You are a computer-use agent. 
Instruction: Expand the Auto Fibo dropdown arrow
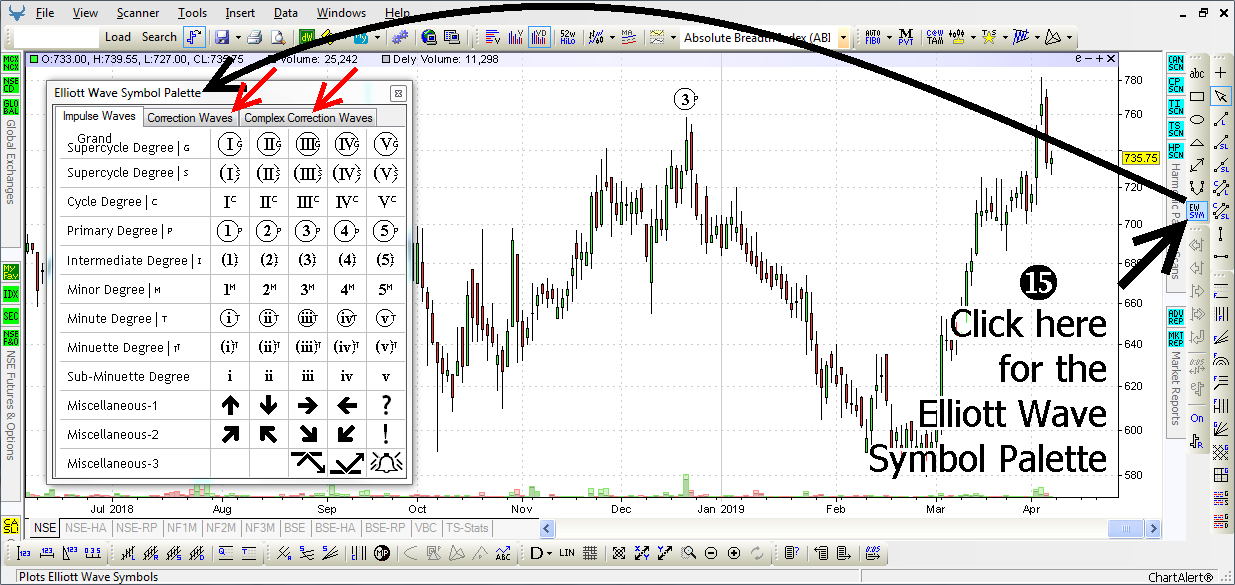[x=887, y=38]
